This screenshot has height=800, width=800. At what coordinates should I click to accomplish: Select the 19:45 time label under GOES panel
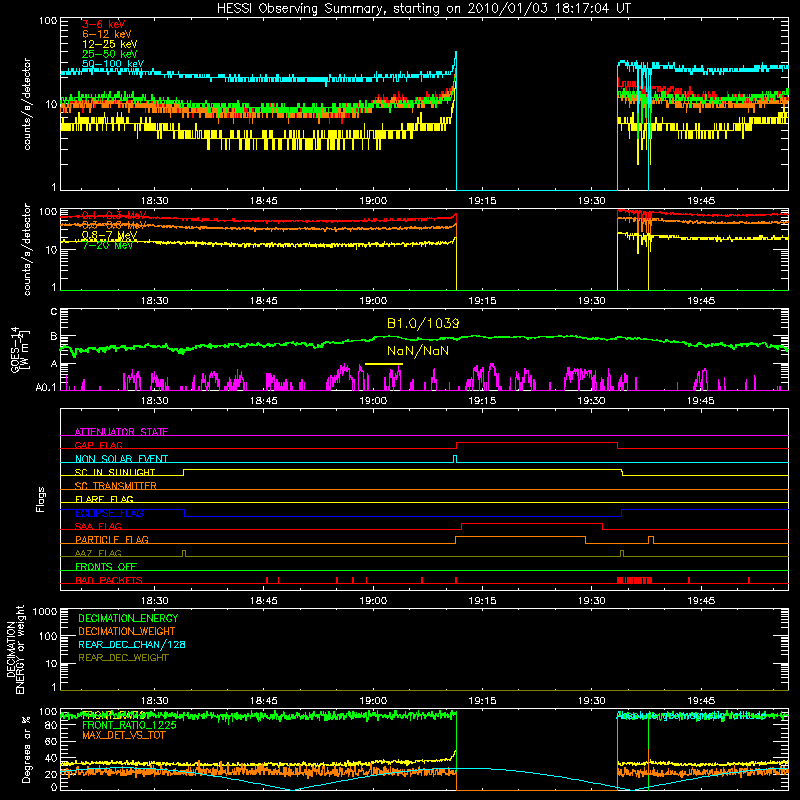(x=701, y=401)
